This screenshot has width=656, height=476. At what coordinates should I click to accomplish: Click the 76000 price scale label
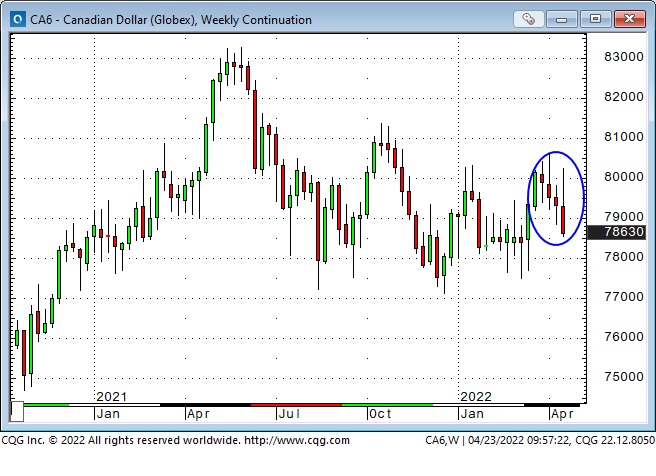tap(623, 336)
